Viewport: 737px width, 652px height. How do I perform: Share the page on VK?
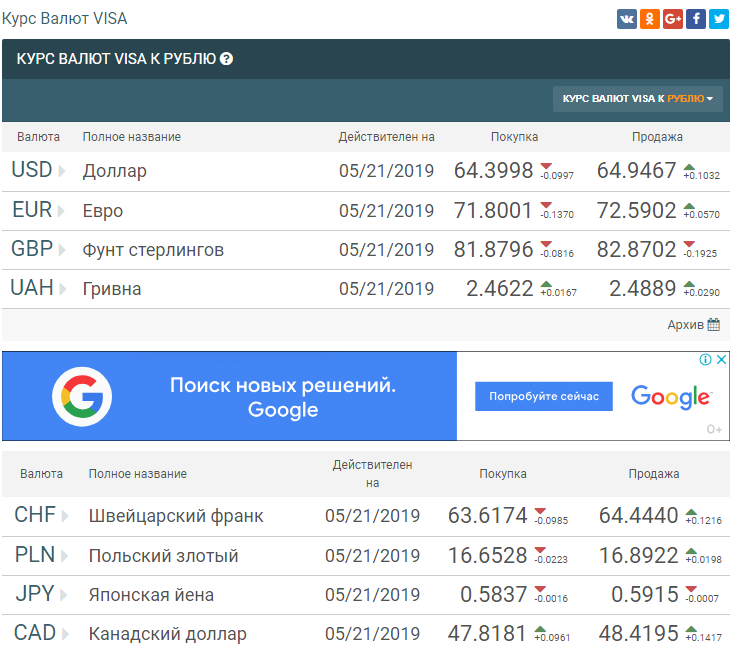click(x=627, y=19)
